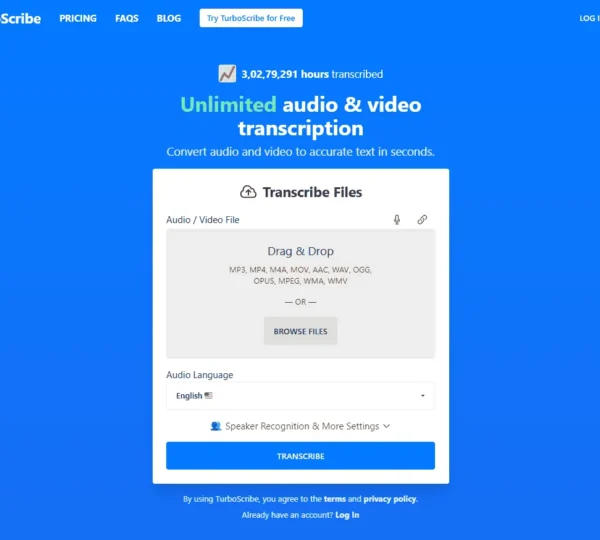Image resolution: width=600 pixels, height=540 pixels.
Task: Click the blue Transcribe button
Action: 300,456
